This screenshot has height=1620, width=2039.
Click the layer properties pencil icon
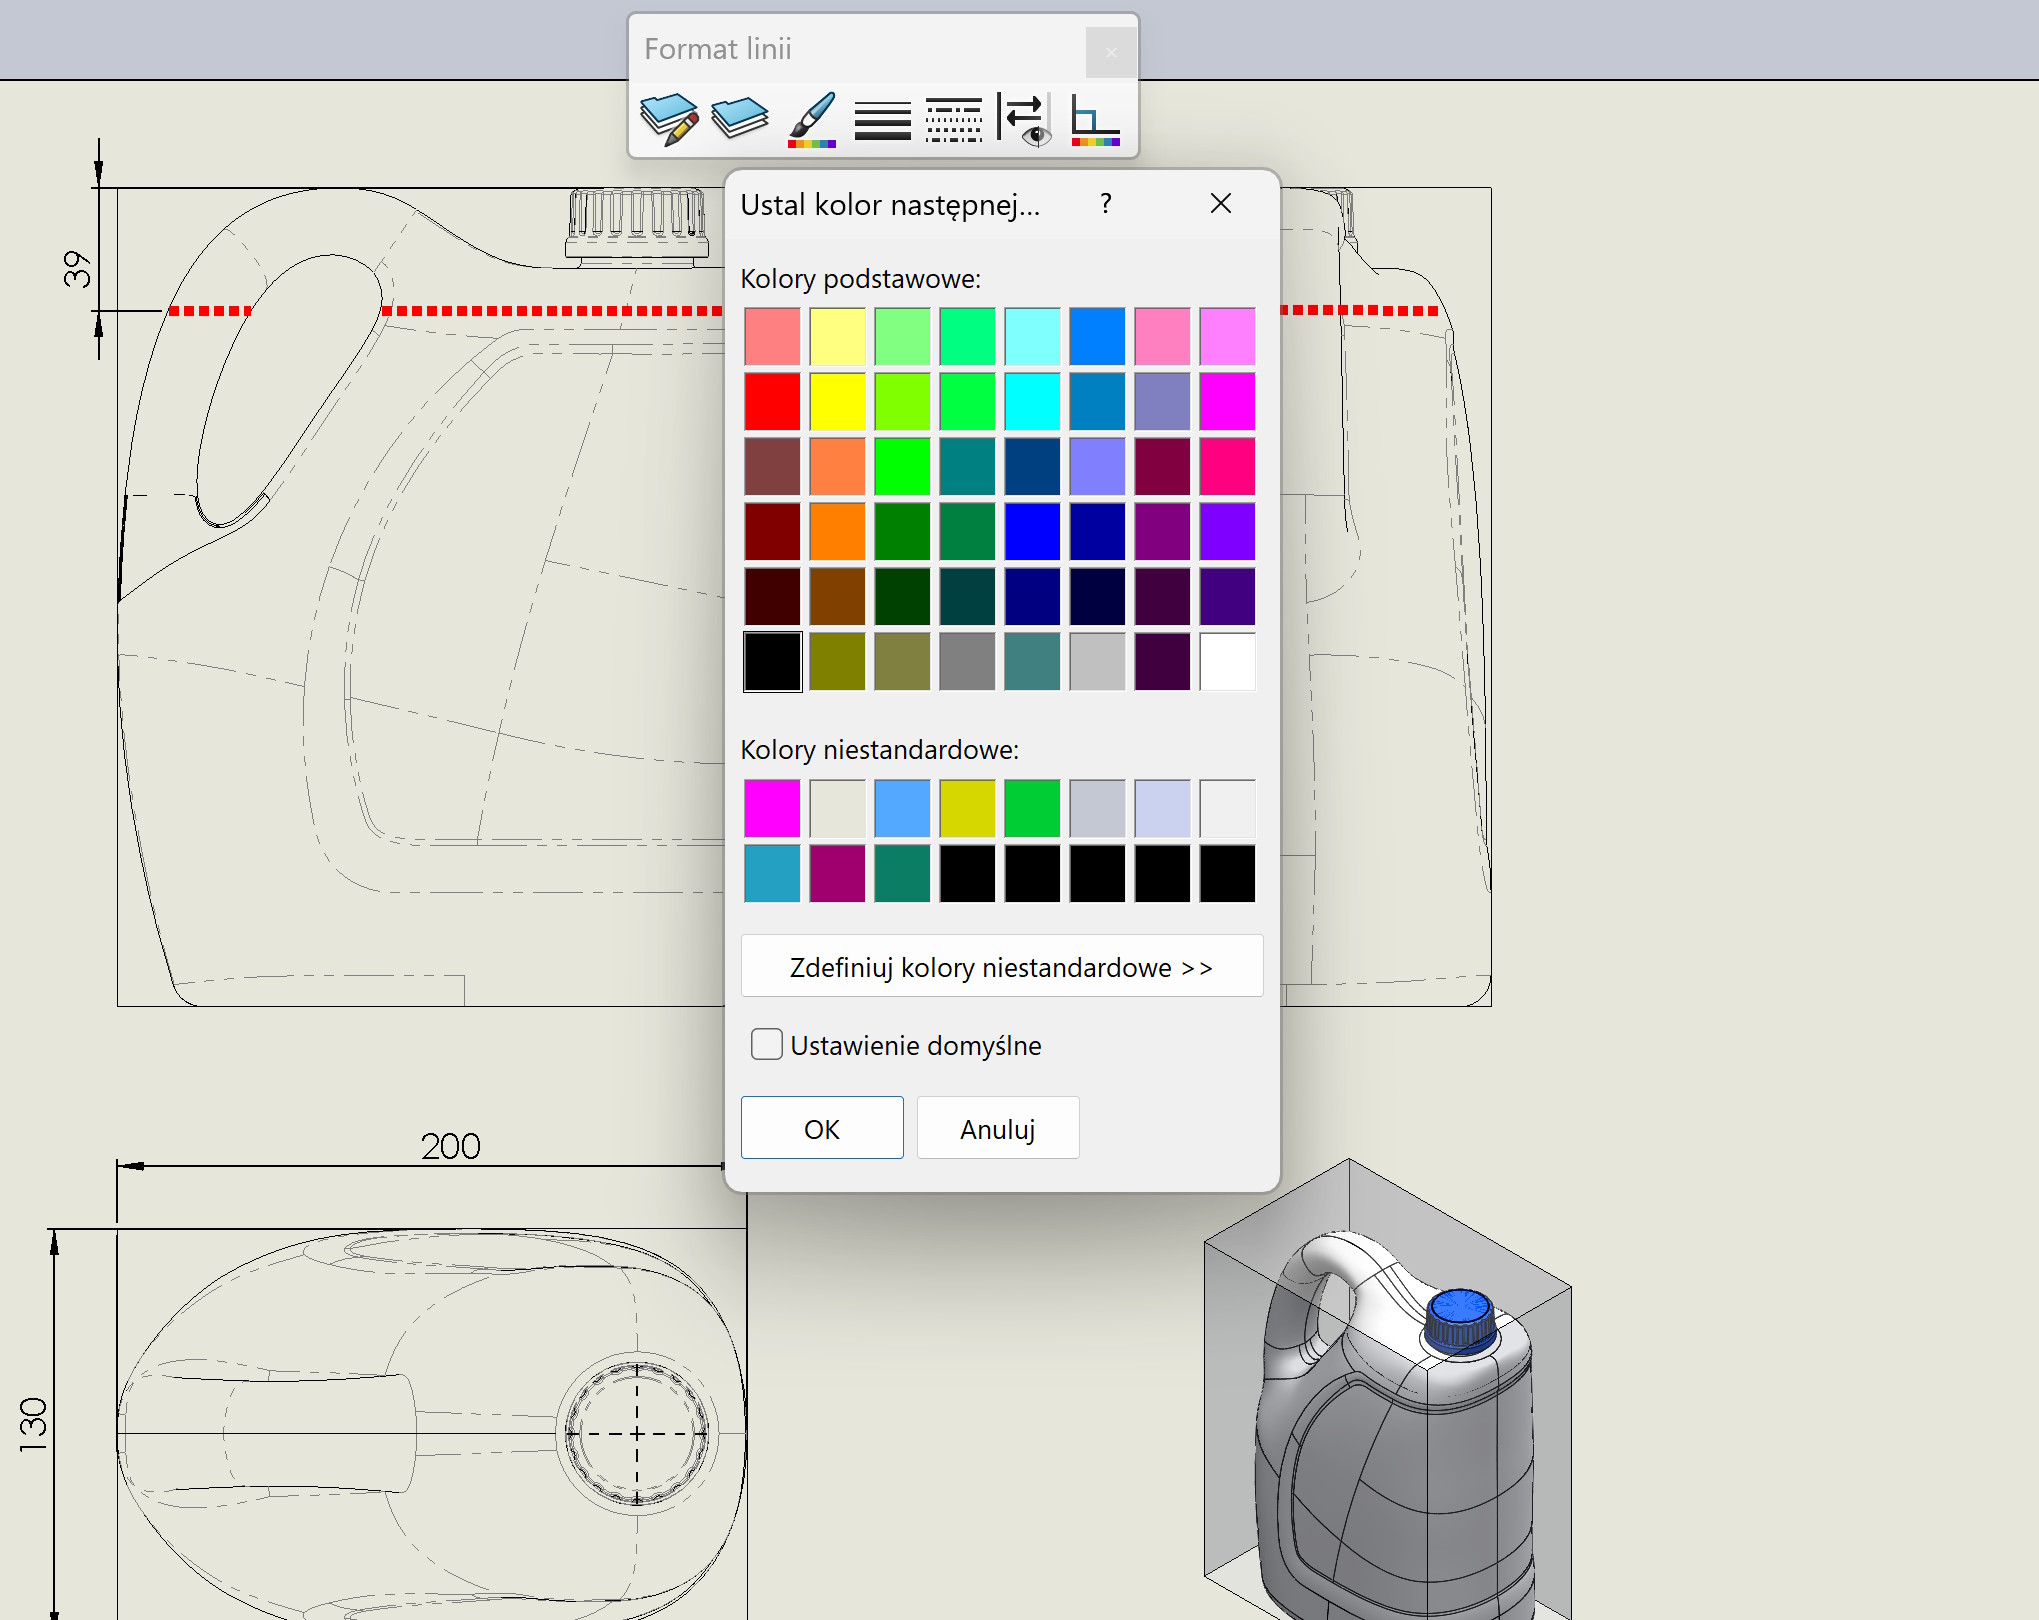pos(669,119)
